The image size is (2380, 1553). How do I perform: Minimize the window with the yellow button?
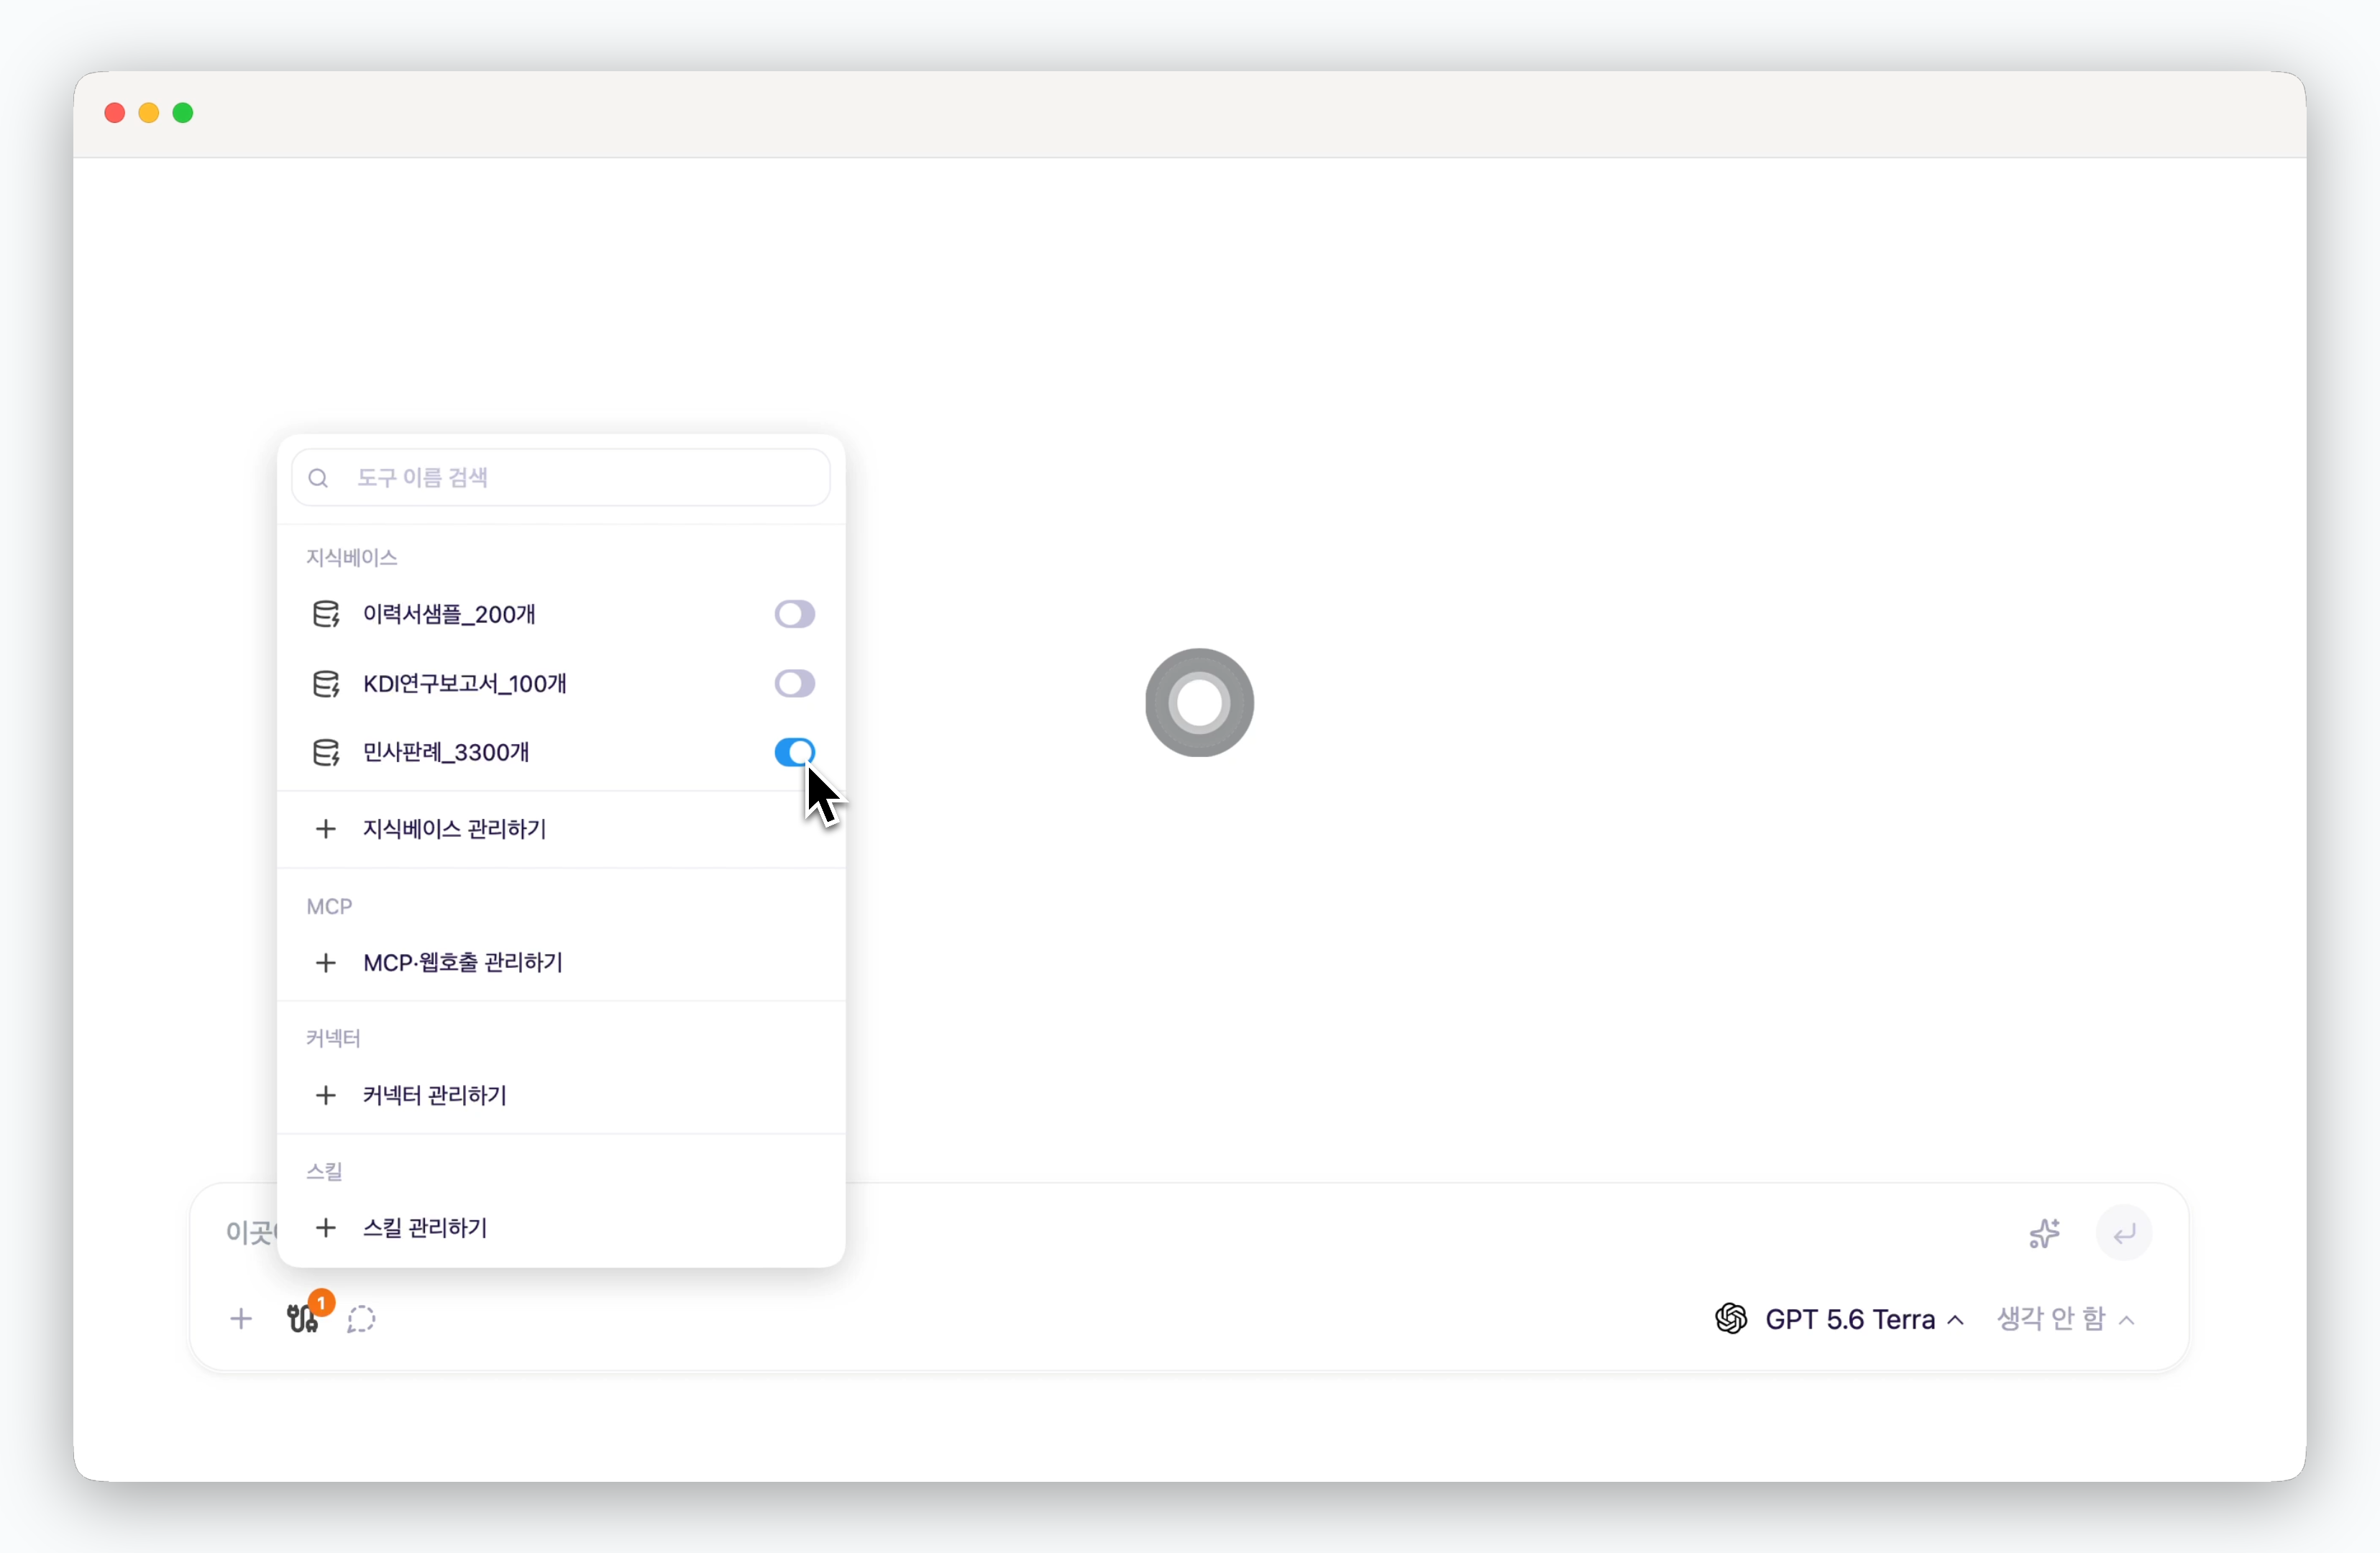coord(149,113)
